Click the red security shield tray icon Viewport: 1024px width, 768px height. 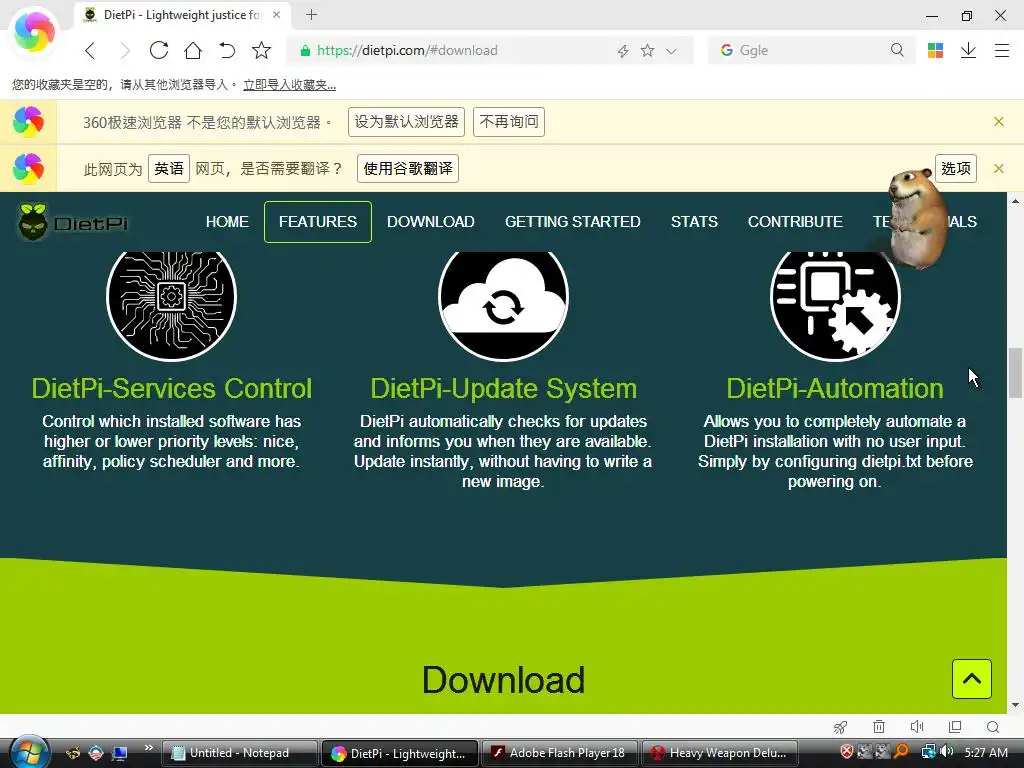[x=846, y=752]
